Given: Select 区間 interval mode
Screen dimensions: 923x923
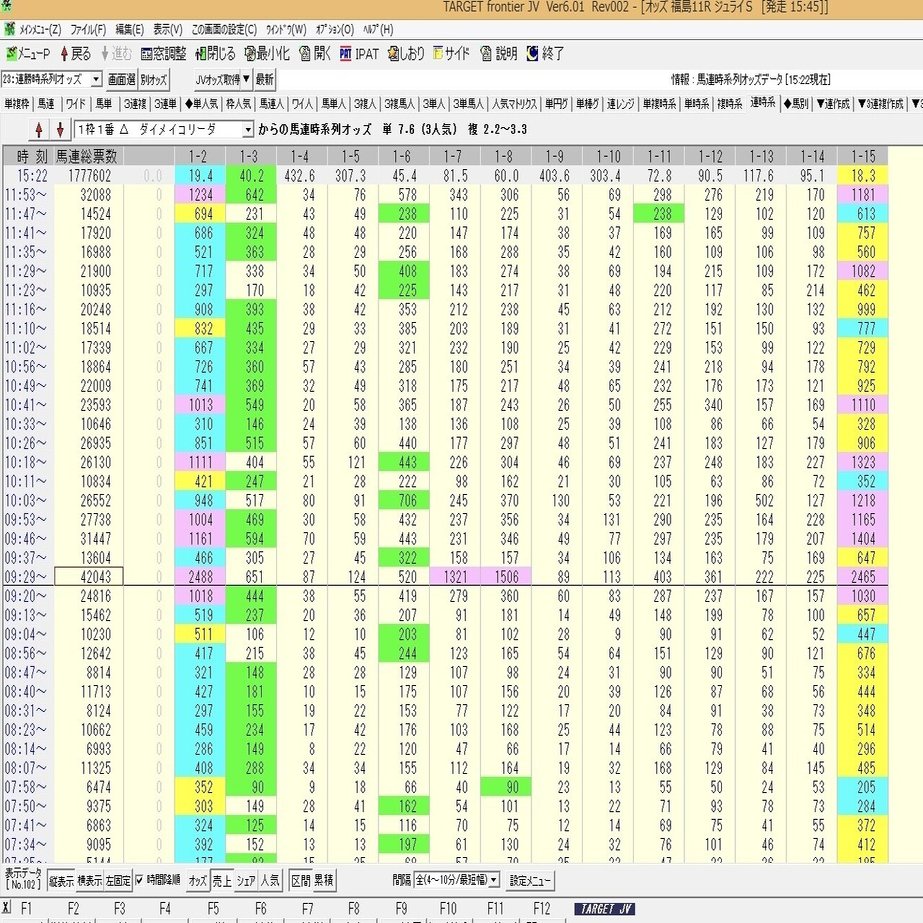Looking at the screenshot, I should click(301, 881).
